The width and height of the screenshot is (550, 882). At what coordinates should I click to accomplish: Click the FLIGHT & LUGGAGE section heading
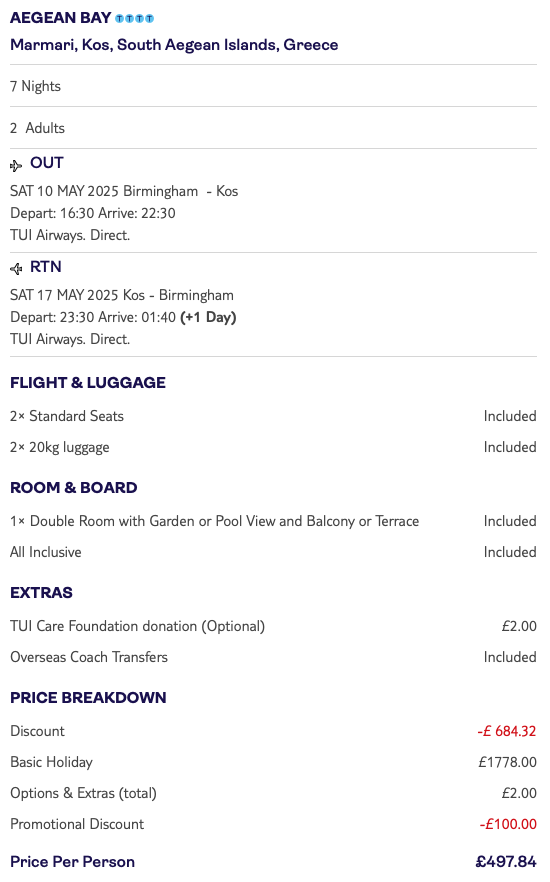[x=88, y=382]
